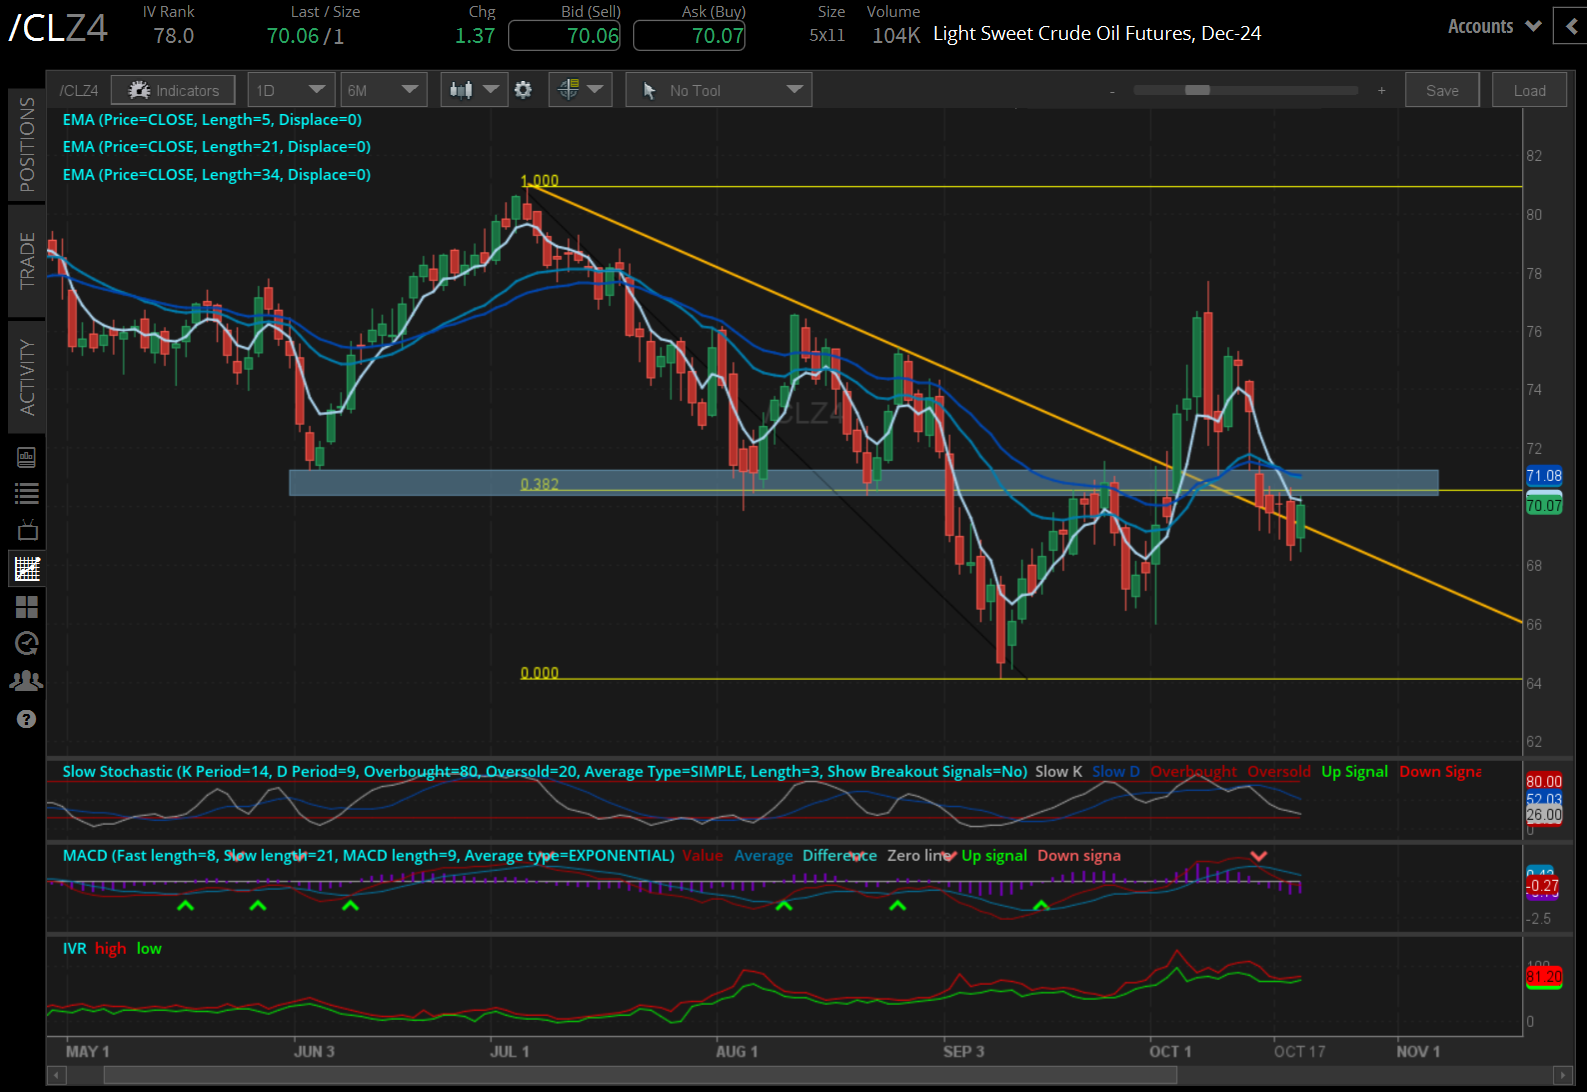
Task: Collapse the side panel with arrow button
Action: (x=1570, y=27)
